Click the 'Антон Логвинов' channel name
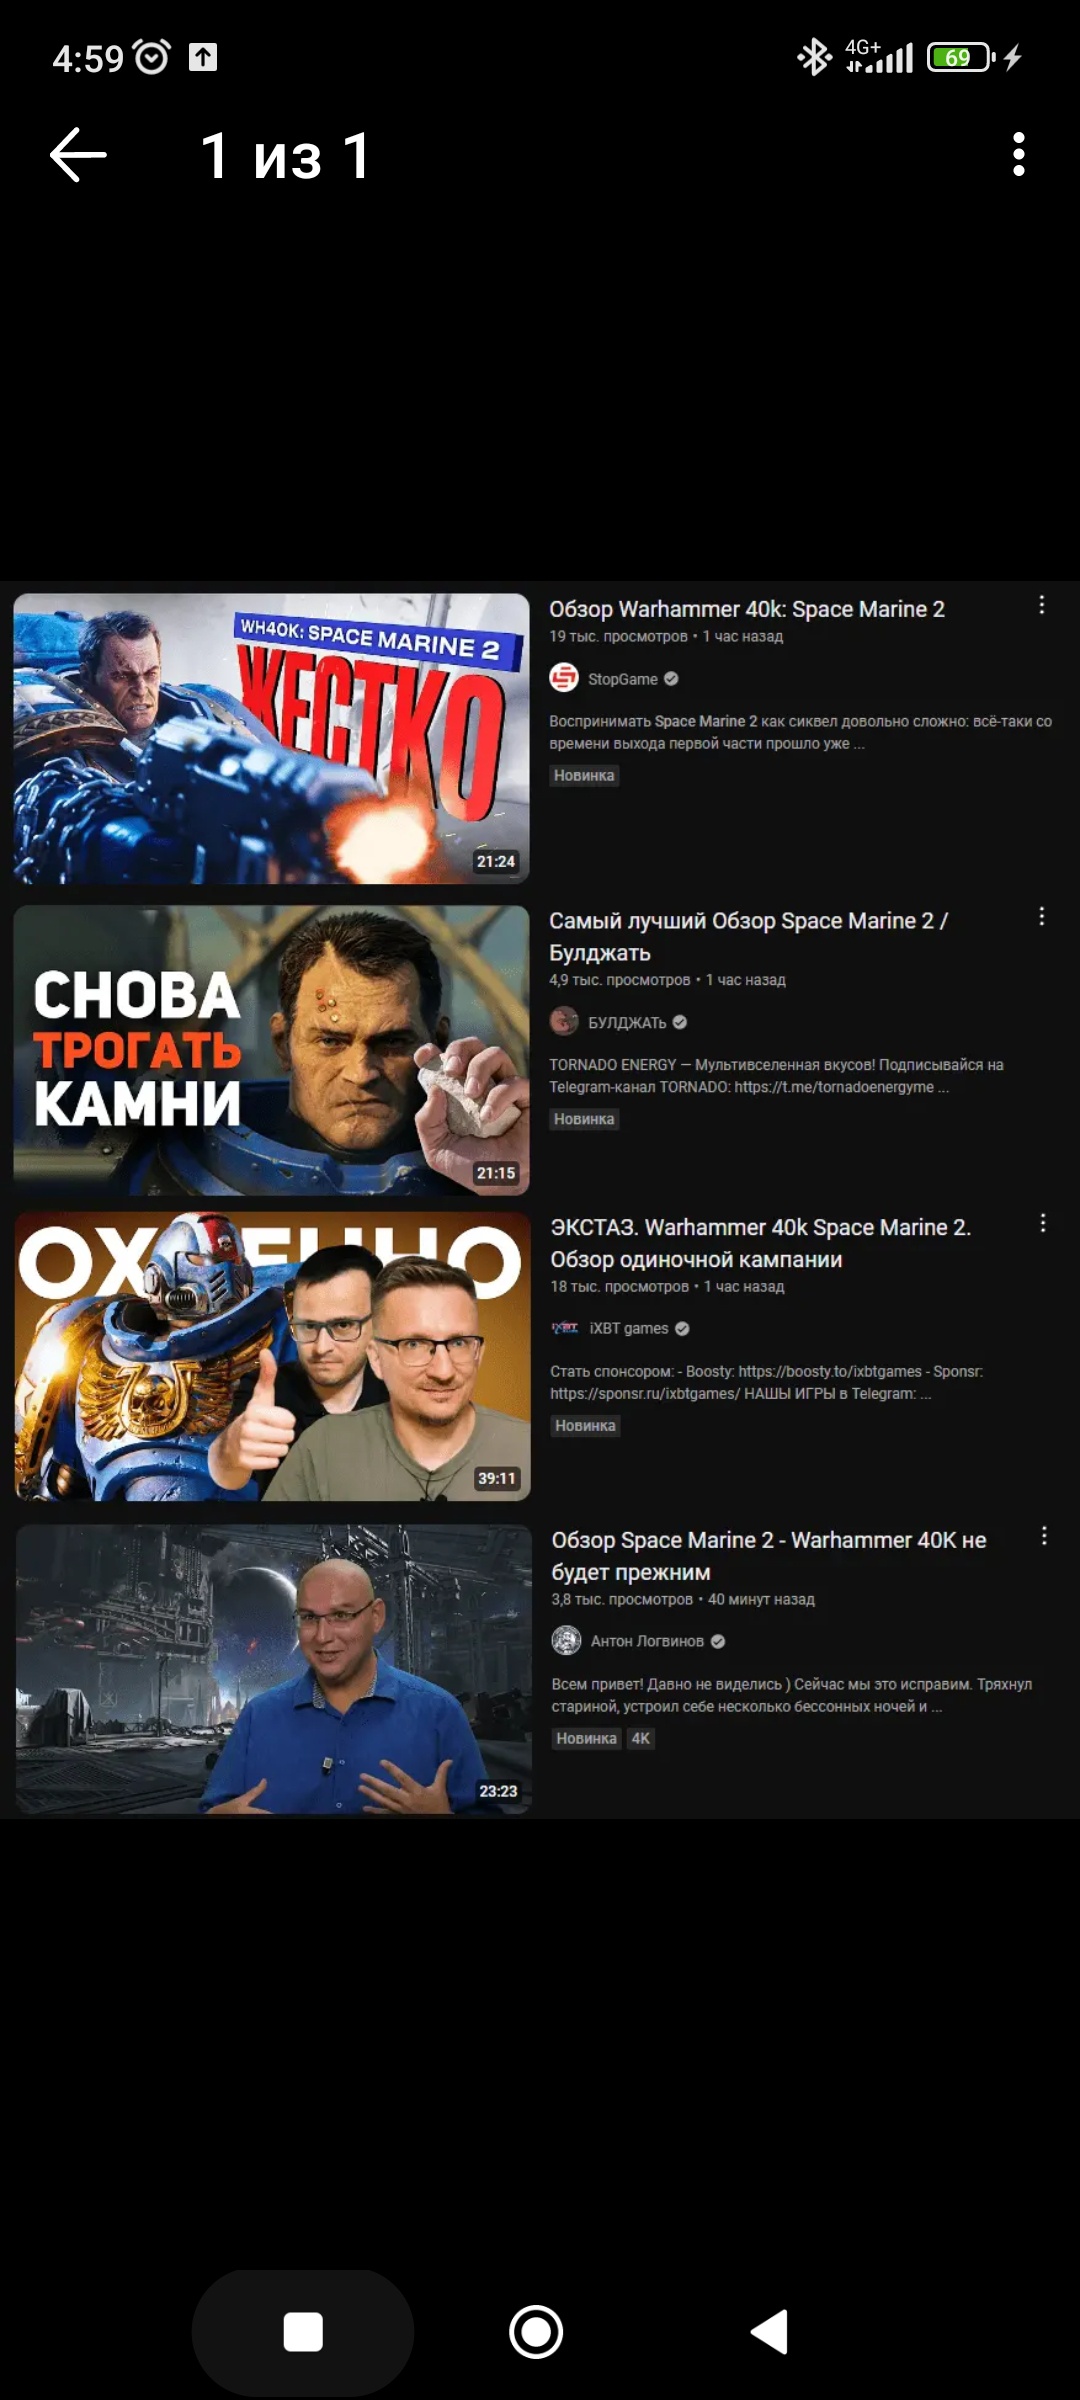This screenshot has height=2400, width=1080. [647, 1641]
